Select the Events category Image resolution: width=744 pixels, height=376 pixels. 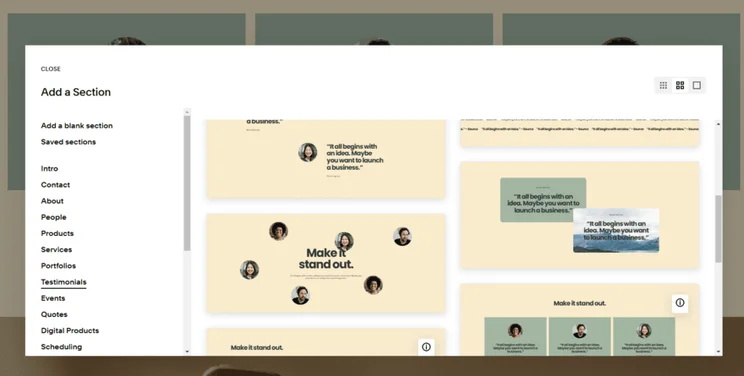click(53, 298)
